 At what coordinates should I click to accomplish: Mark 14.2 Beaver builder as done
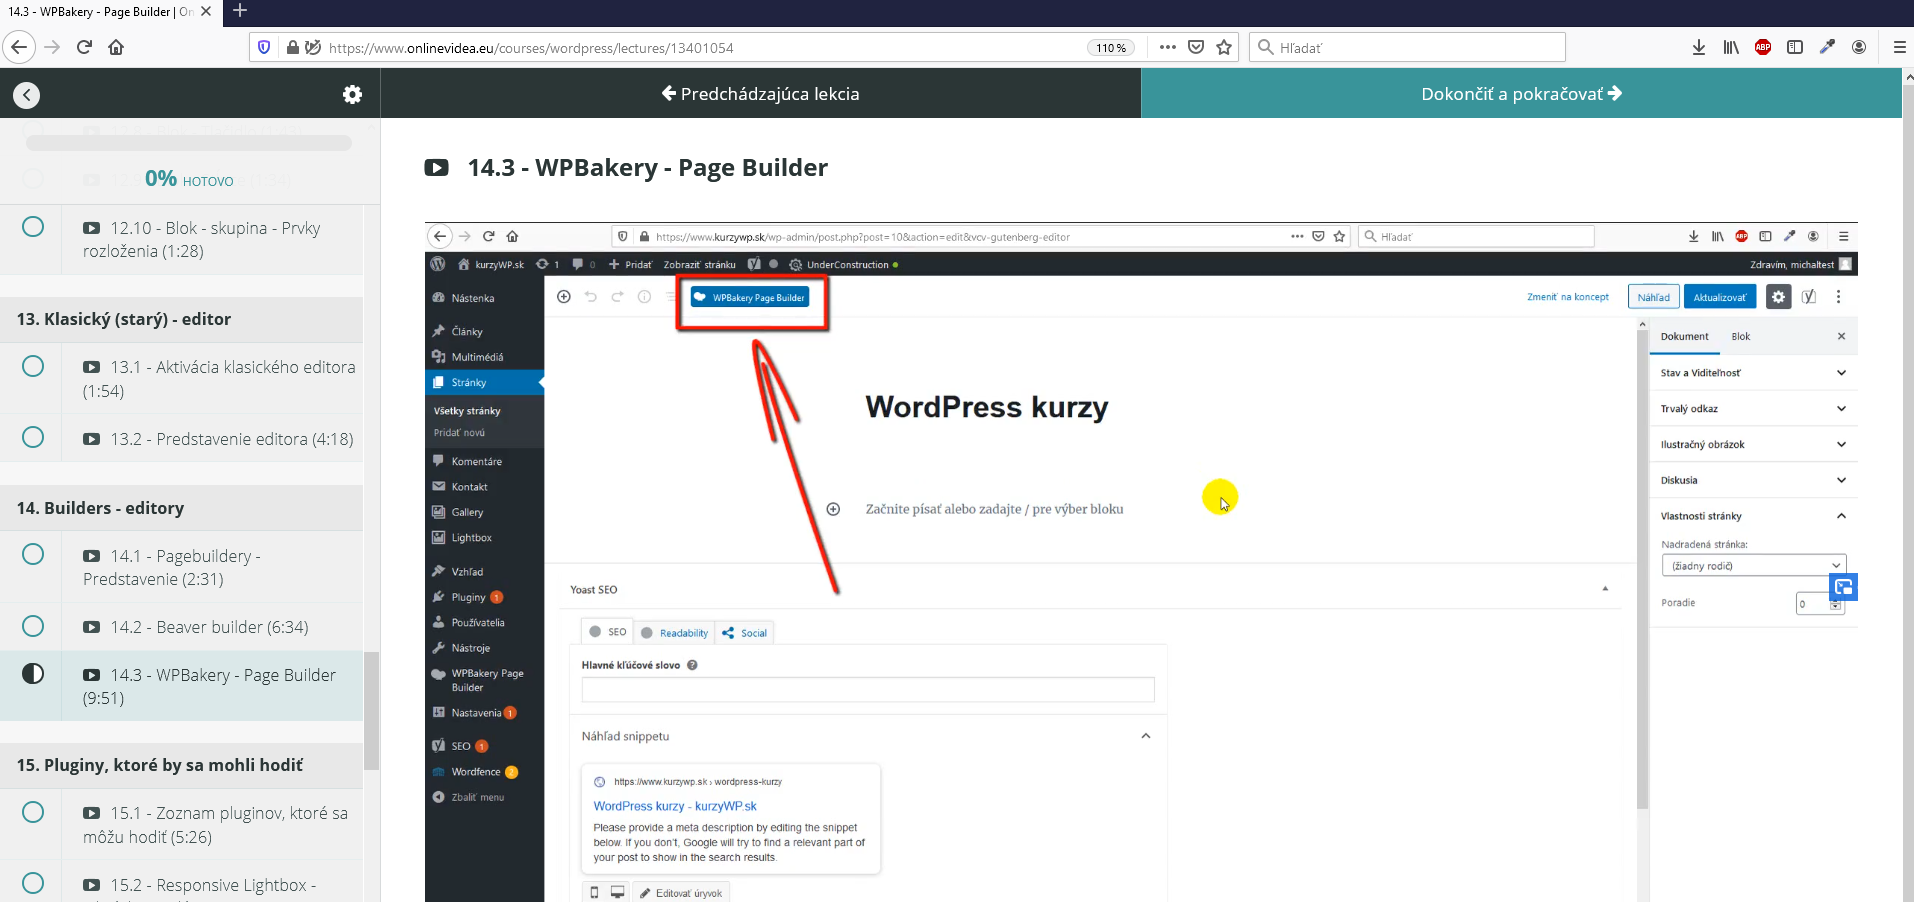(x=33, y=626)
